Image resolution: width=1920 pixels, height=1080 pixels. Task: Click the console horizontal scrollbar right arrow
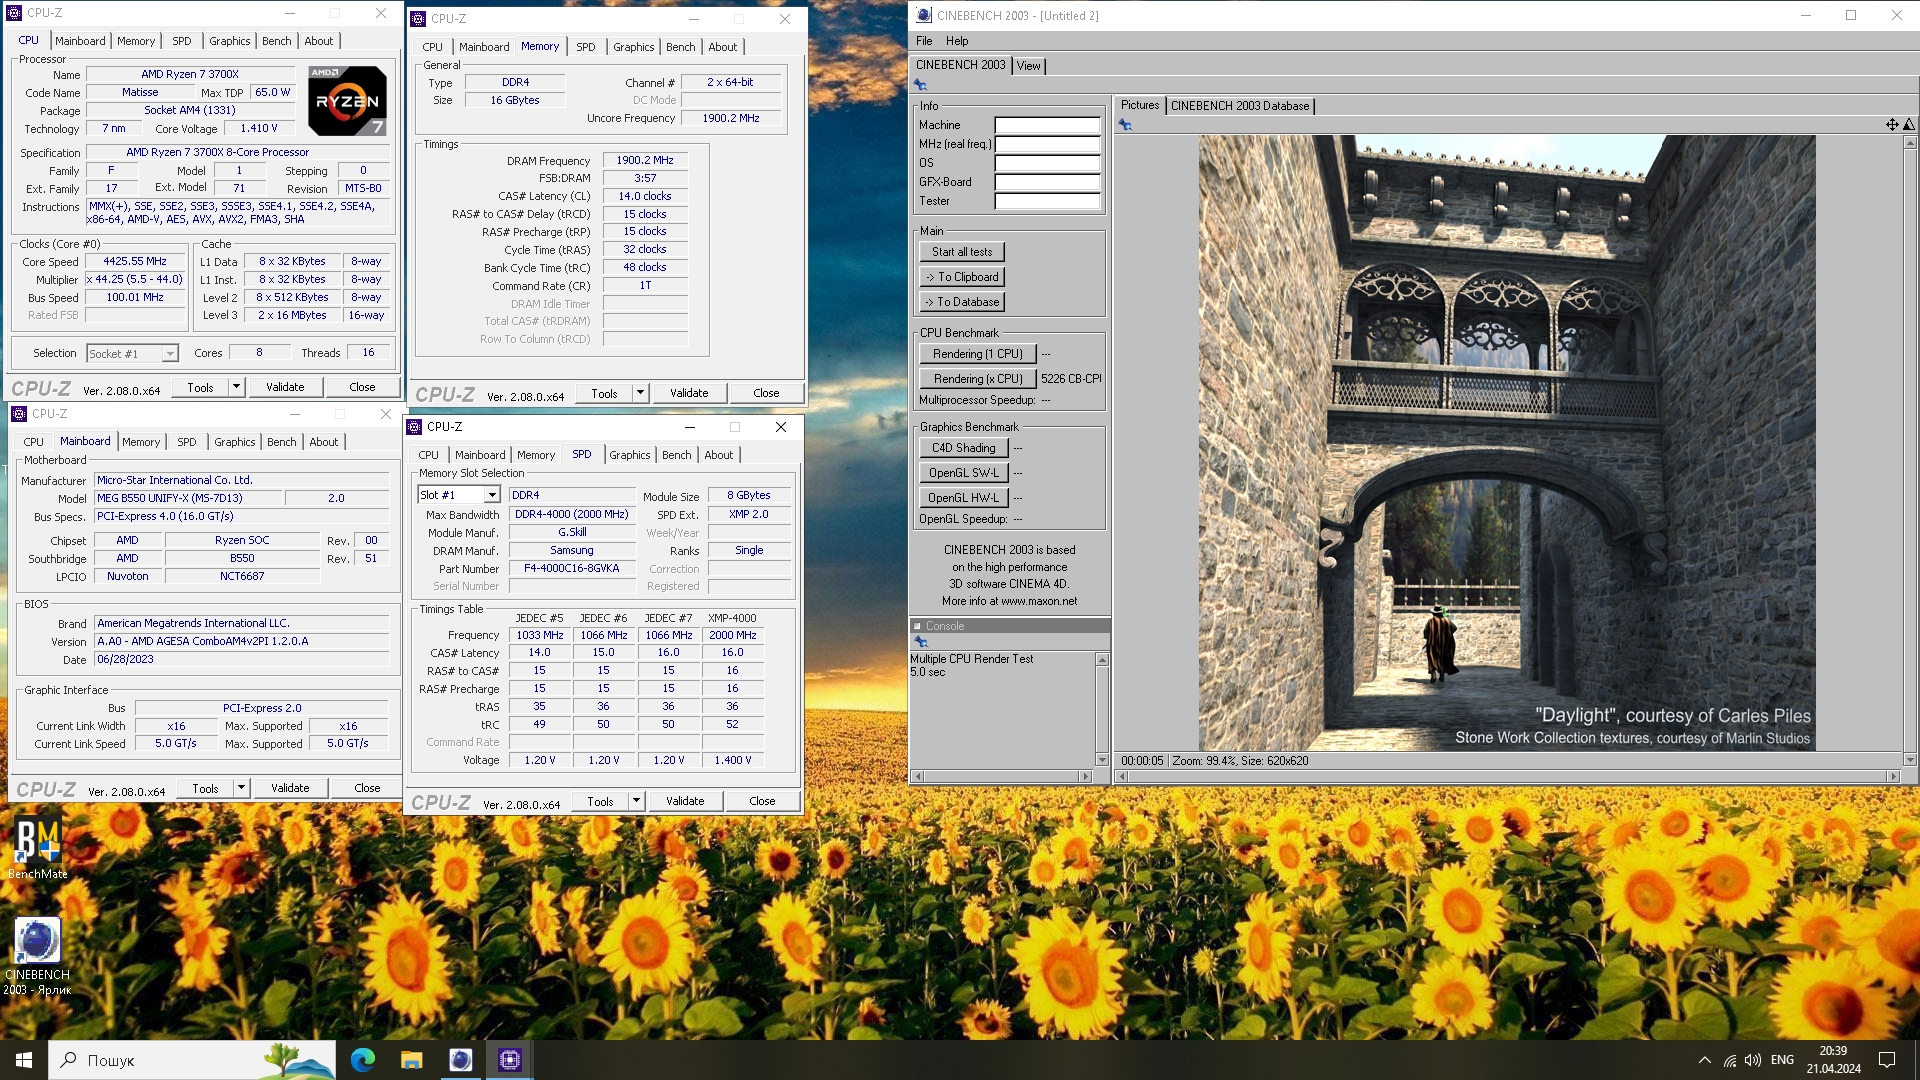[1086, 776]
